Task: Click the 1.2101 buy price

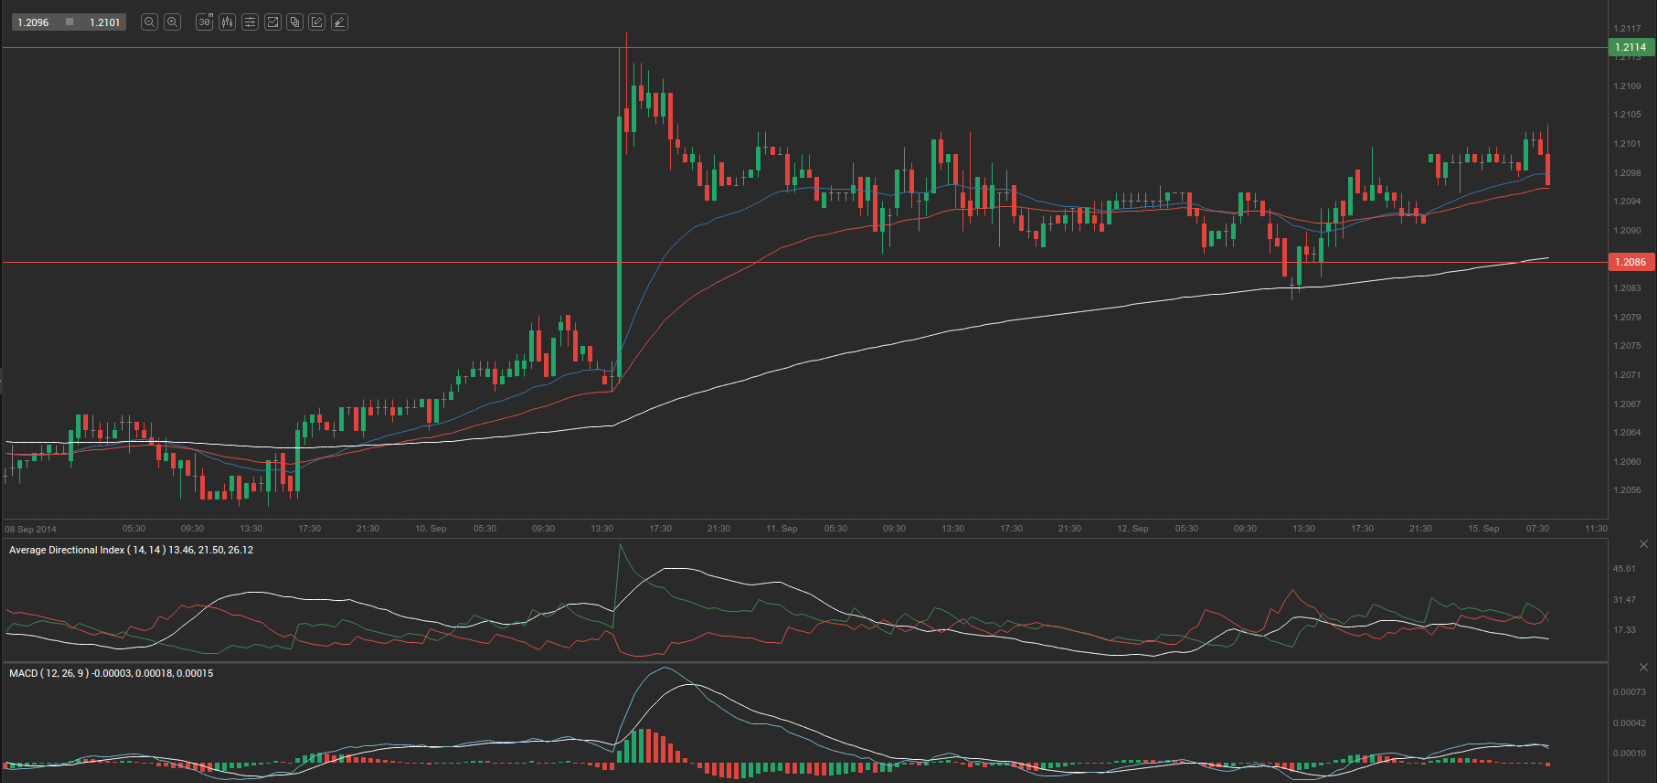Action: [104, 22]
